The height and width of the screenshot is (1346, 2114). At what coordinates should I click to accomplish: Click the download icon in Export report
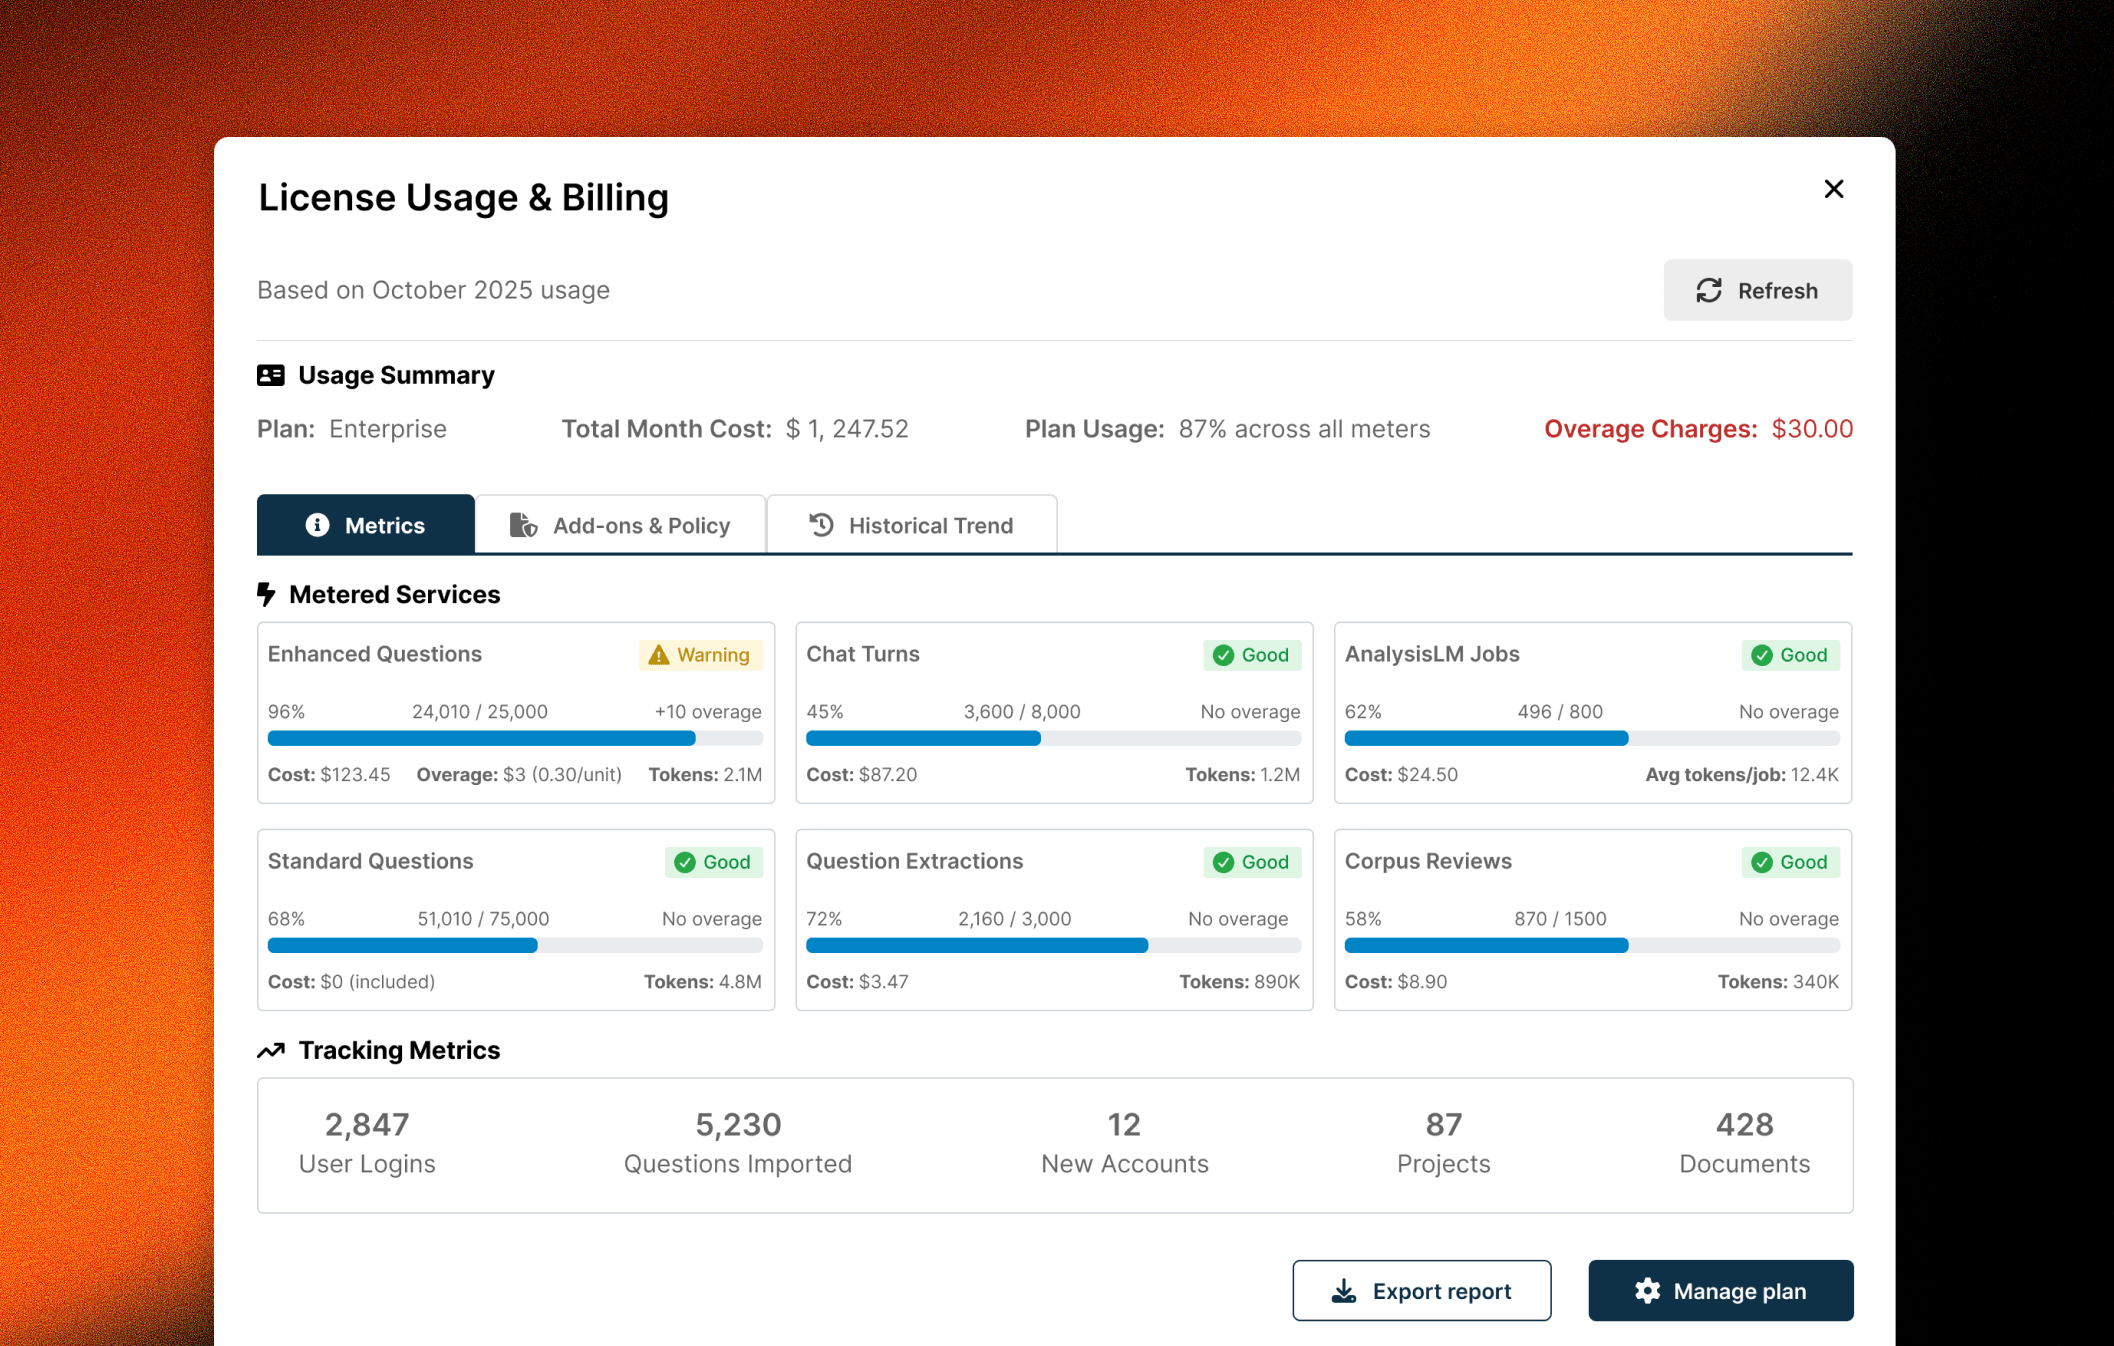tap(1344, 1291)
